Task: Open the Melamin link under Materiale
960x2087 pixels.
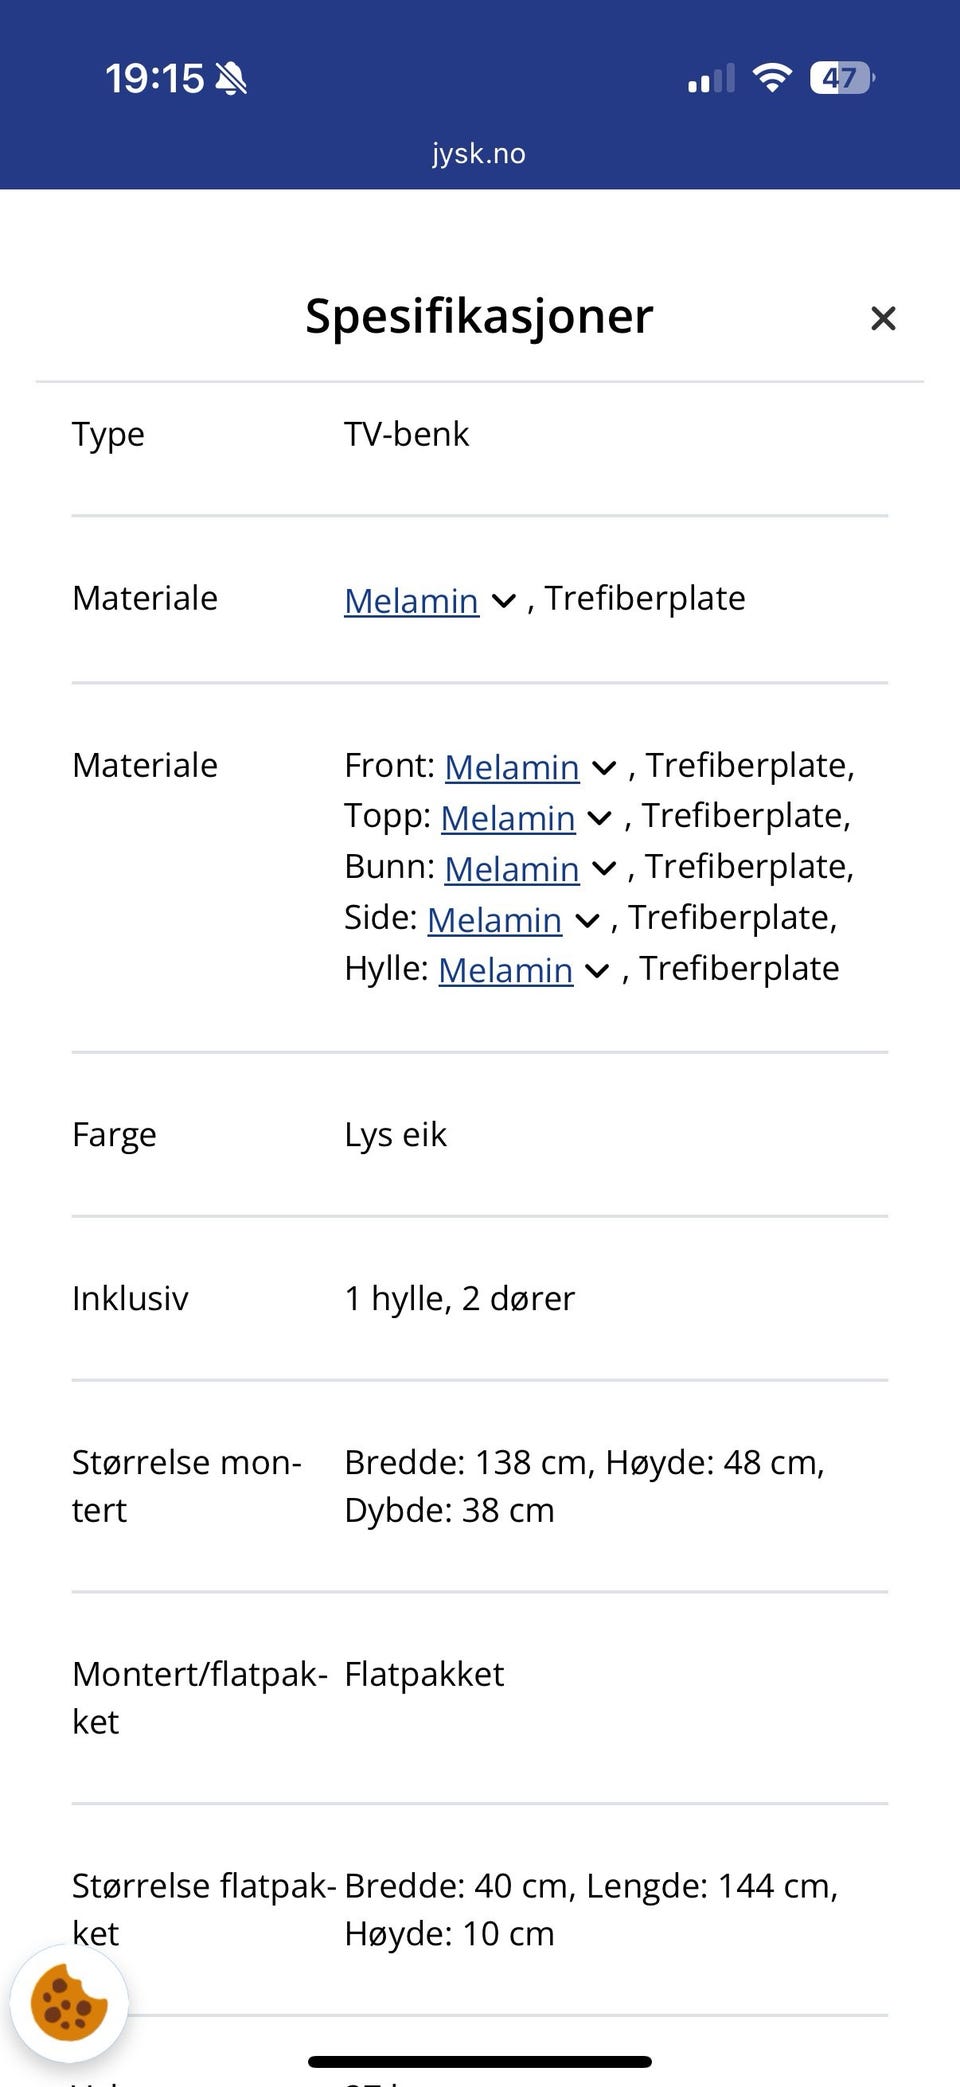Action: [x=410, y=600]
